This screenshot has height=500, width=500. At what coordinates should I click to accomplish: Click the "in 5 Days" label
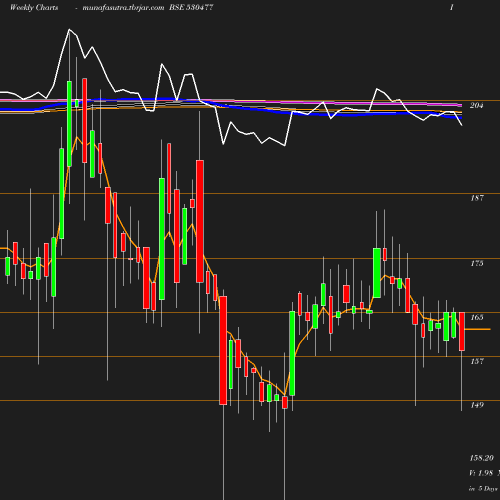coord(483,489)
